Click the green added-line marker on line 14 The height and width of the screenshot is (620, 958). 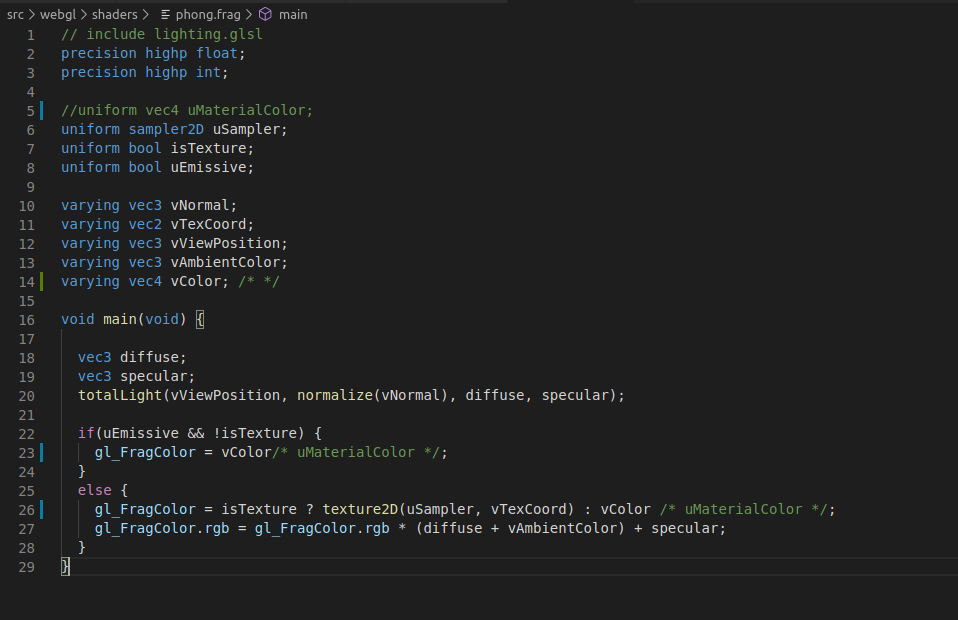coord(42,282)
